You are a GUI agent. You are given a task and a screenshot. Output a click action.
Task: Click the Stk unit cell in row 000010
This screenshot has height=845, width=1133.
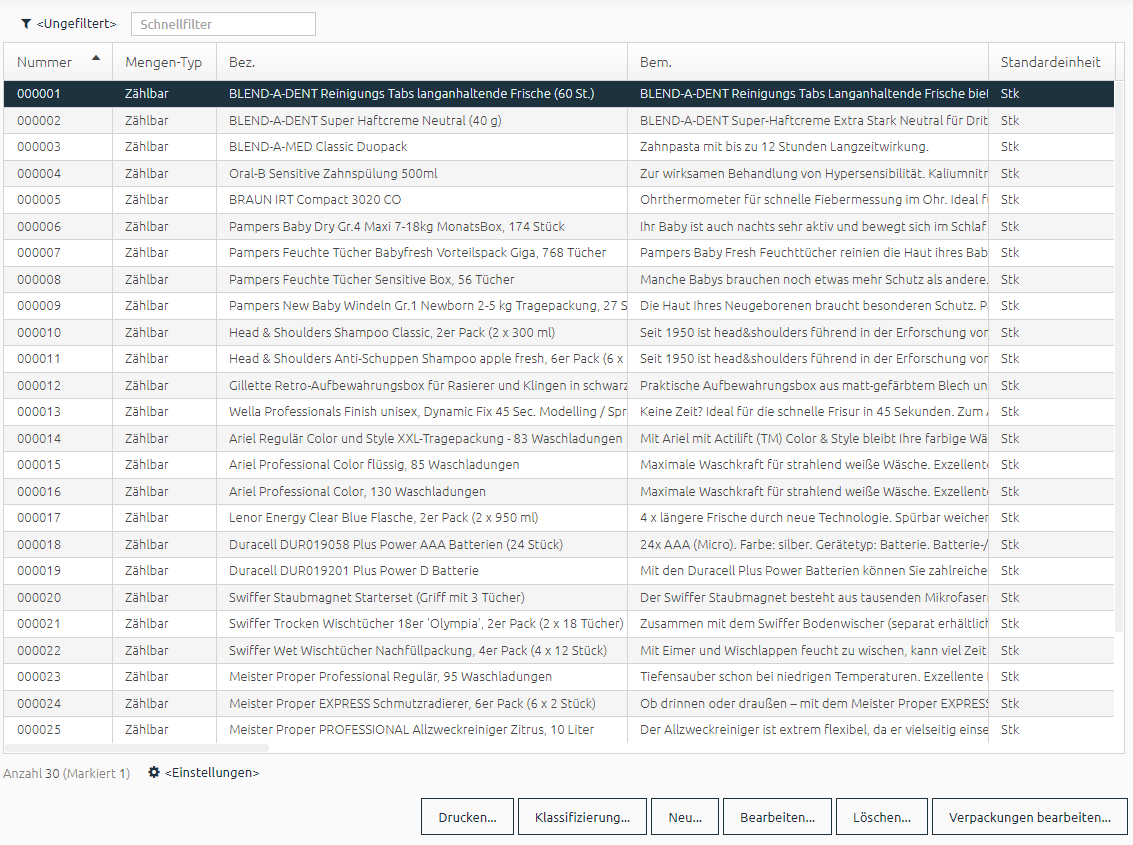[x=1051, y=333]
